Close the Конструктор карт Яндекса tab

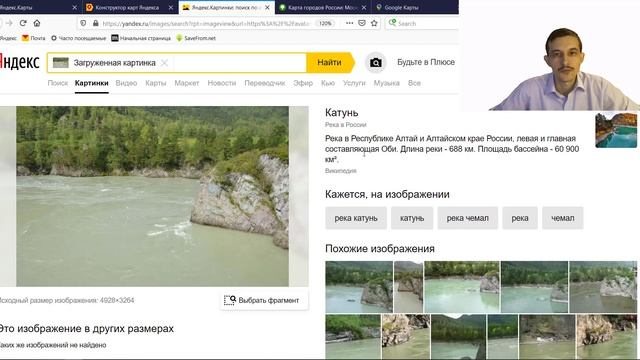171,7
